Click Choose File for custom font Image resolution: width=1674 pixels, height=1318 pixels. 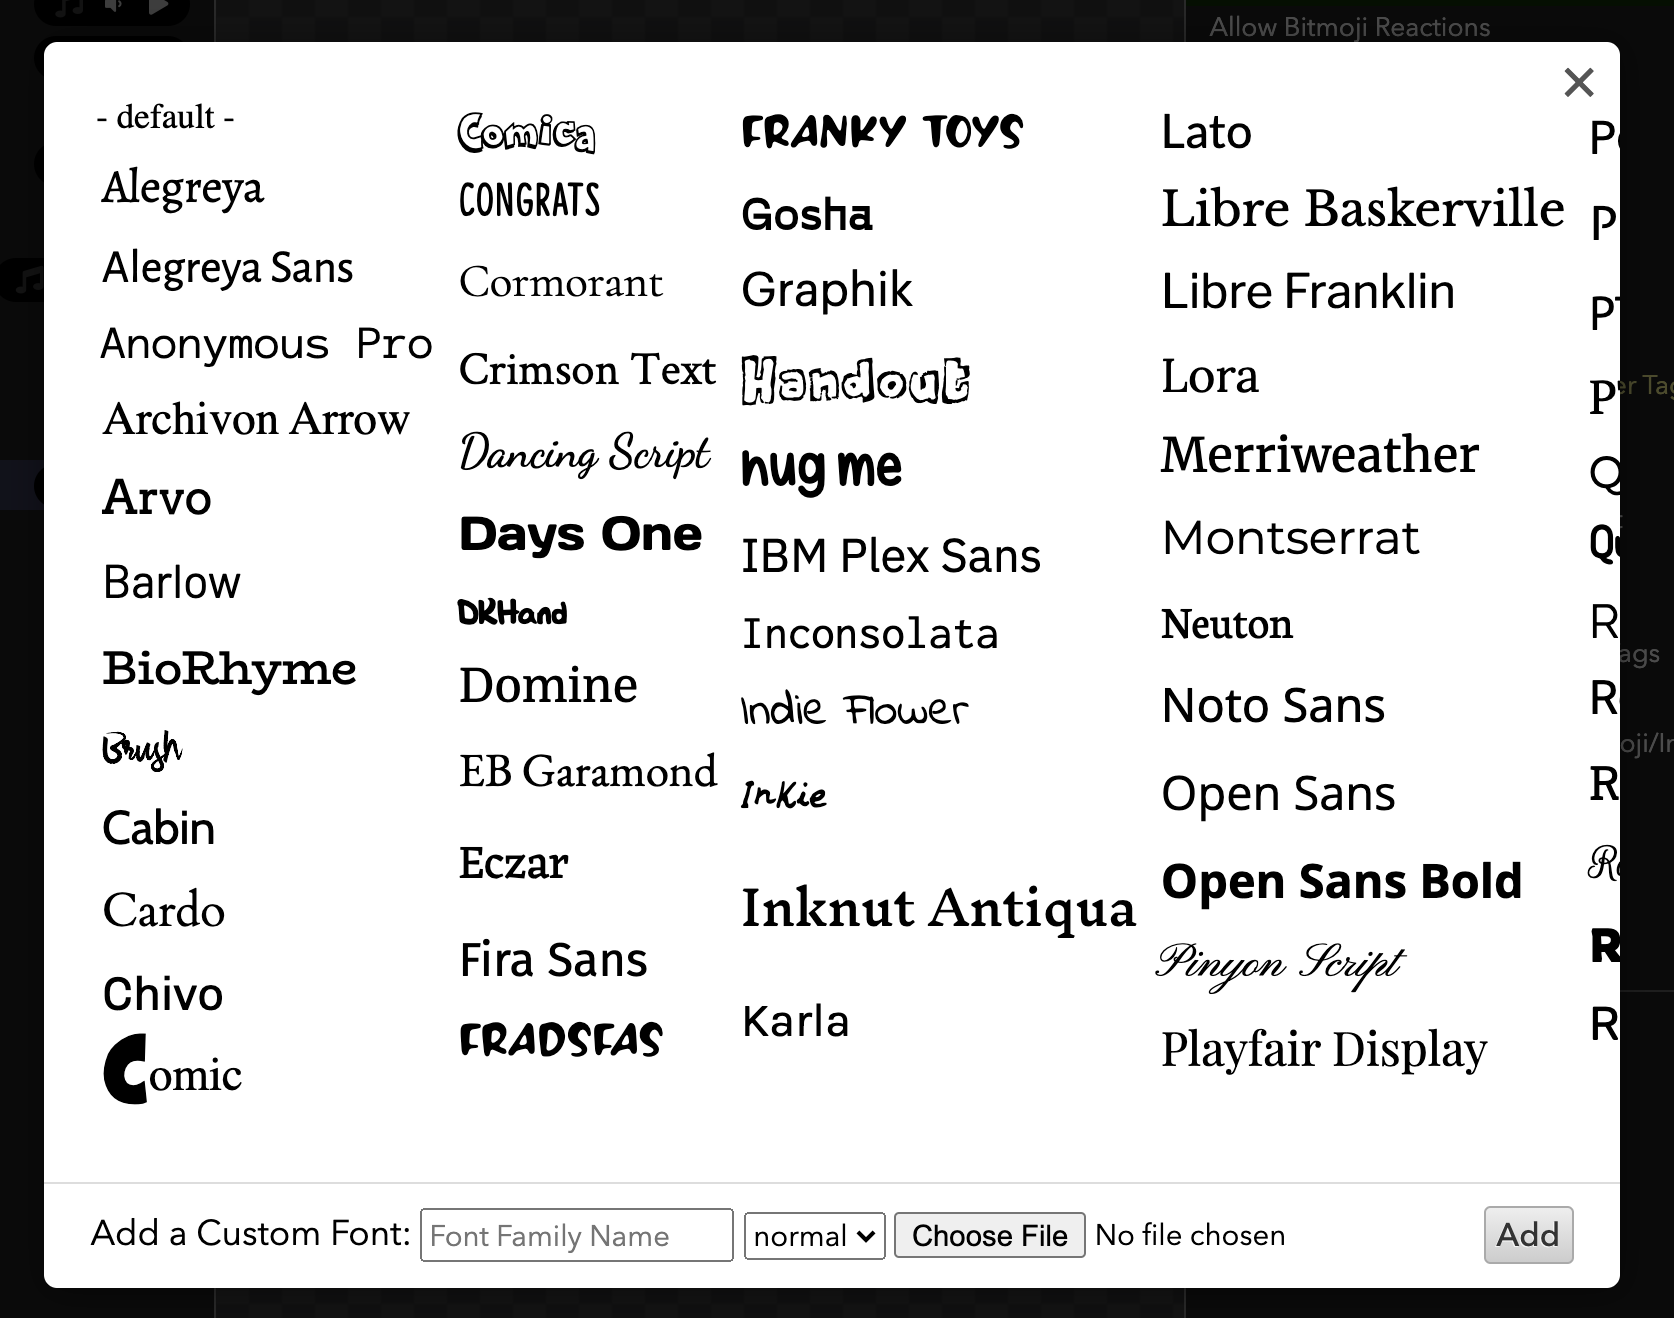pyautogui.click(x=989, y=1236)
